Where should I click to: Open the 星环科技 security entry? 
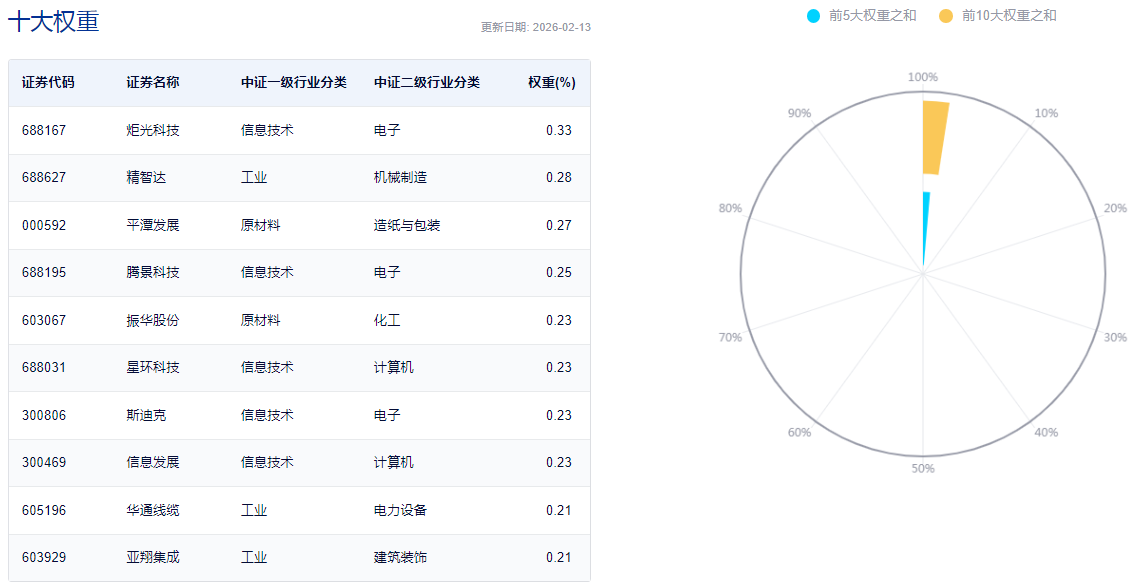point(153,368)
